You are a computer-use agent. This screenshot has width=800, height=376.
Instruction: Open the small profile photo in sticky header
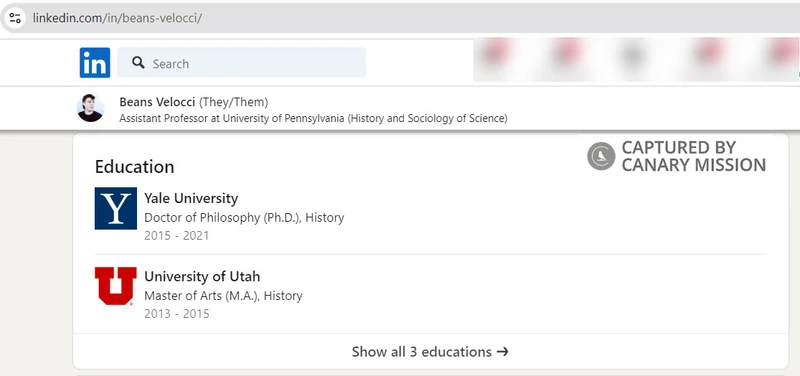pos(91,108)
